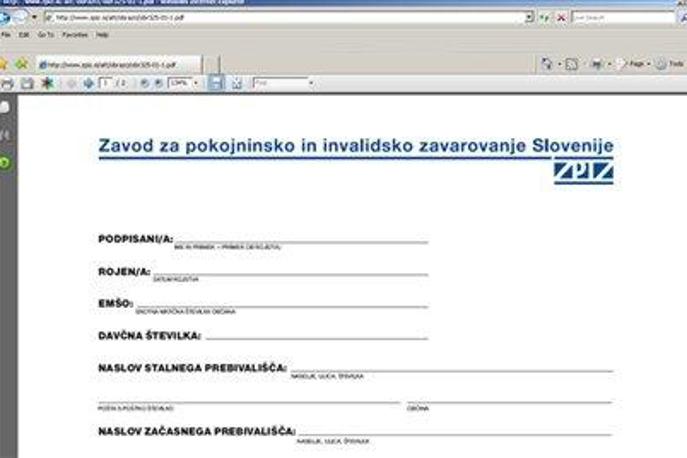The height and width of the screenshot is (458, 687).
Task: Open a new browser tab
Action: coord(211,65)
